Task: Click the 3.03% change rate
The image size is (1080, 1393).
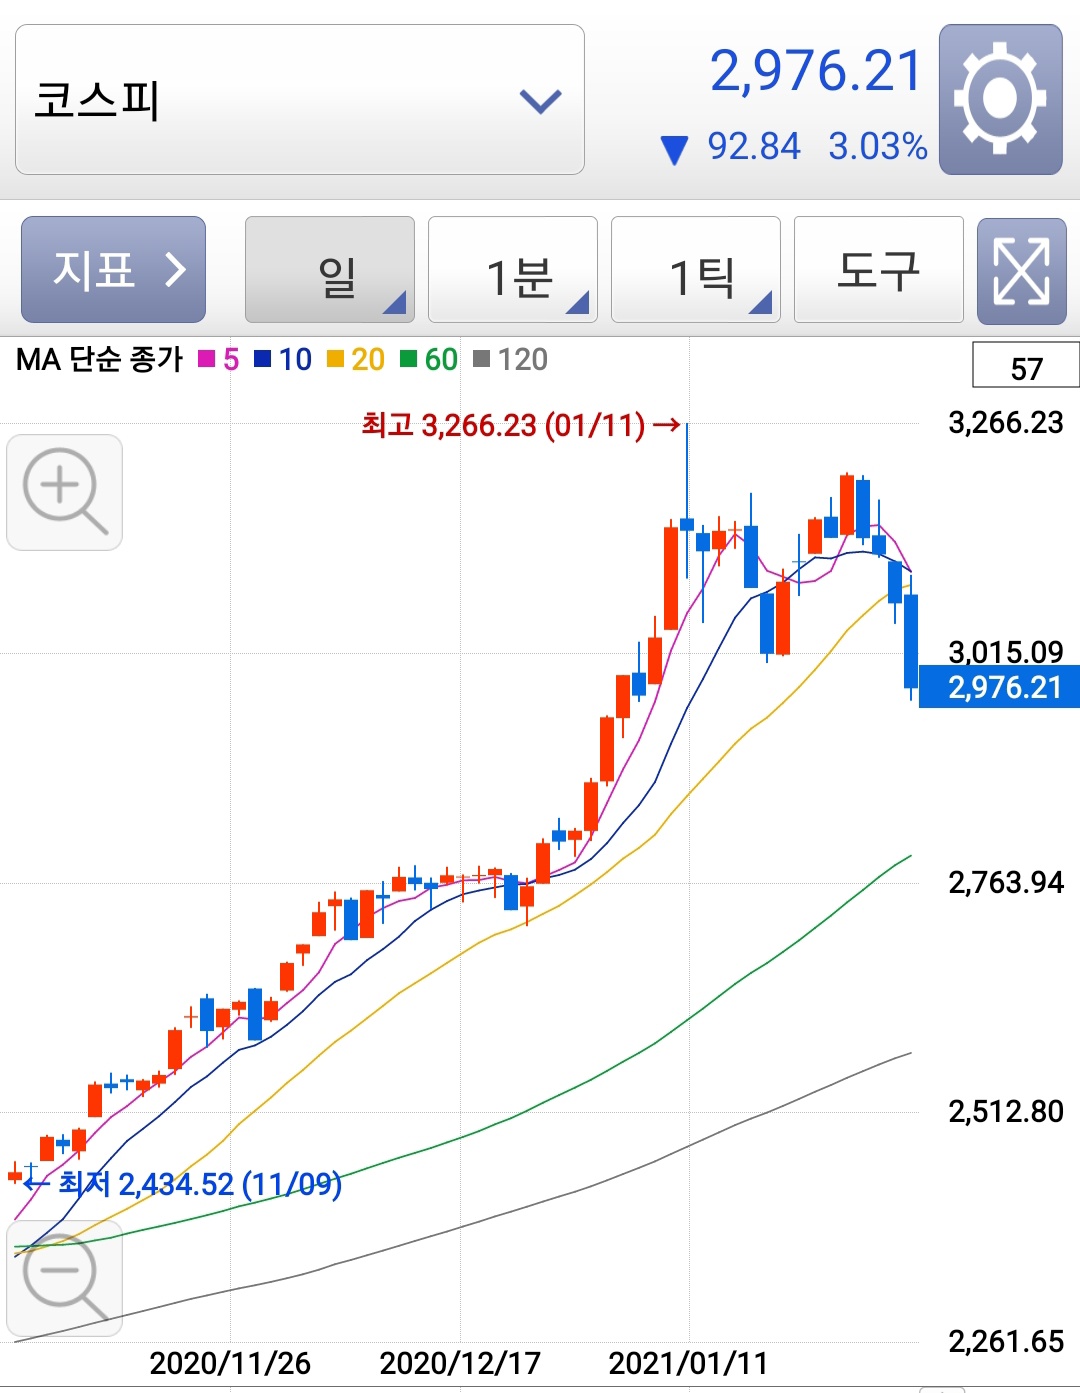Action: point(878,147)
